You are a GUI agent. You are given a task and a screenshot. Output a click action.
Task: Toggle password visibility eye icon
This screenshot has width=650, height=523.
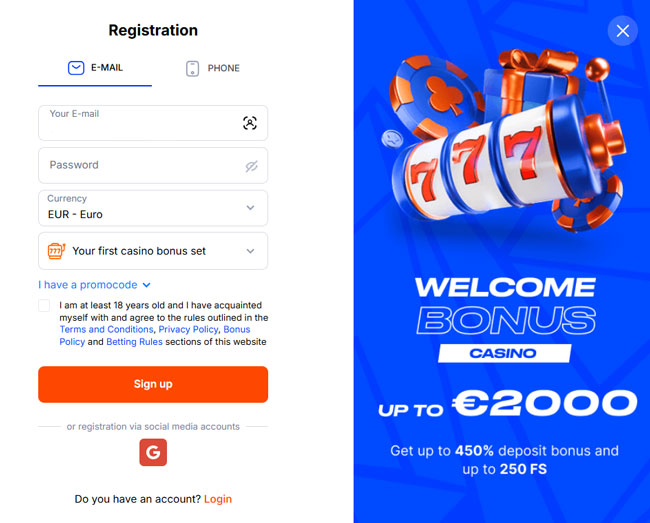[x=251, y=166]
